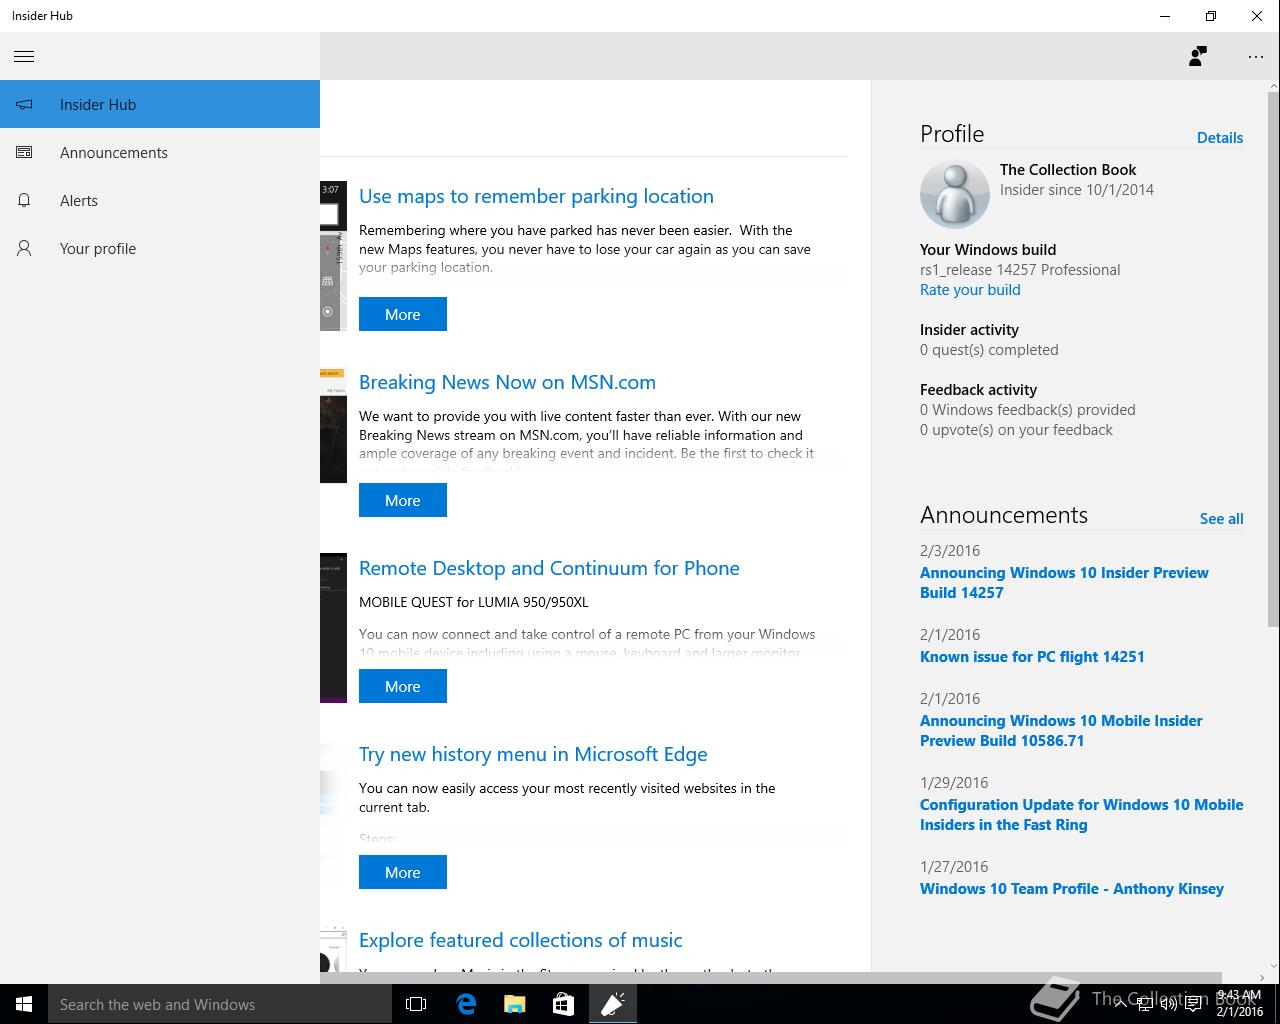Viewport: 1280px width, 1024px height.
Task: Click the network icon in system tray
Action: point(1144,1005)
